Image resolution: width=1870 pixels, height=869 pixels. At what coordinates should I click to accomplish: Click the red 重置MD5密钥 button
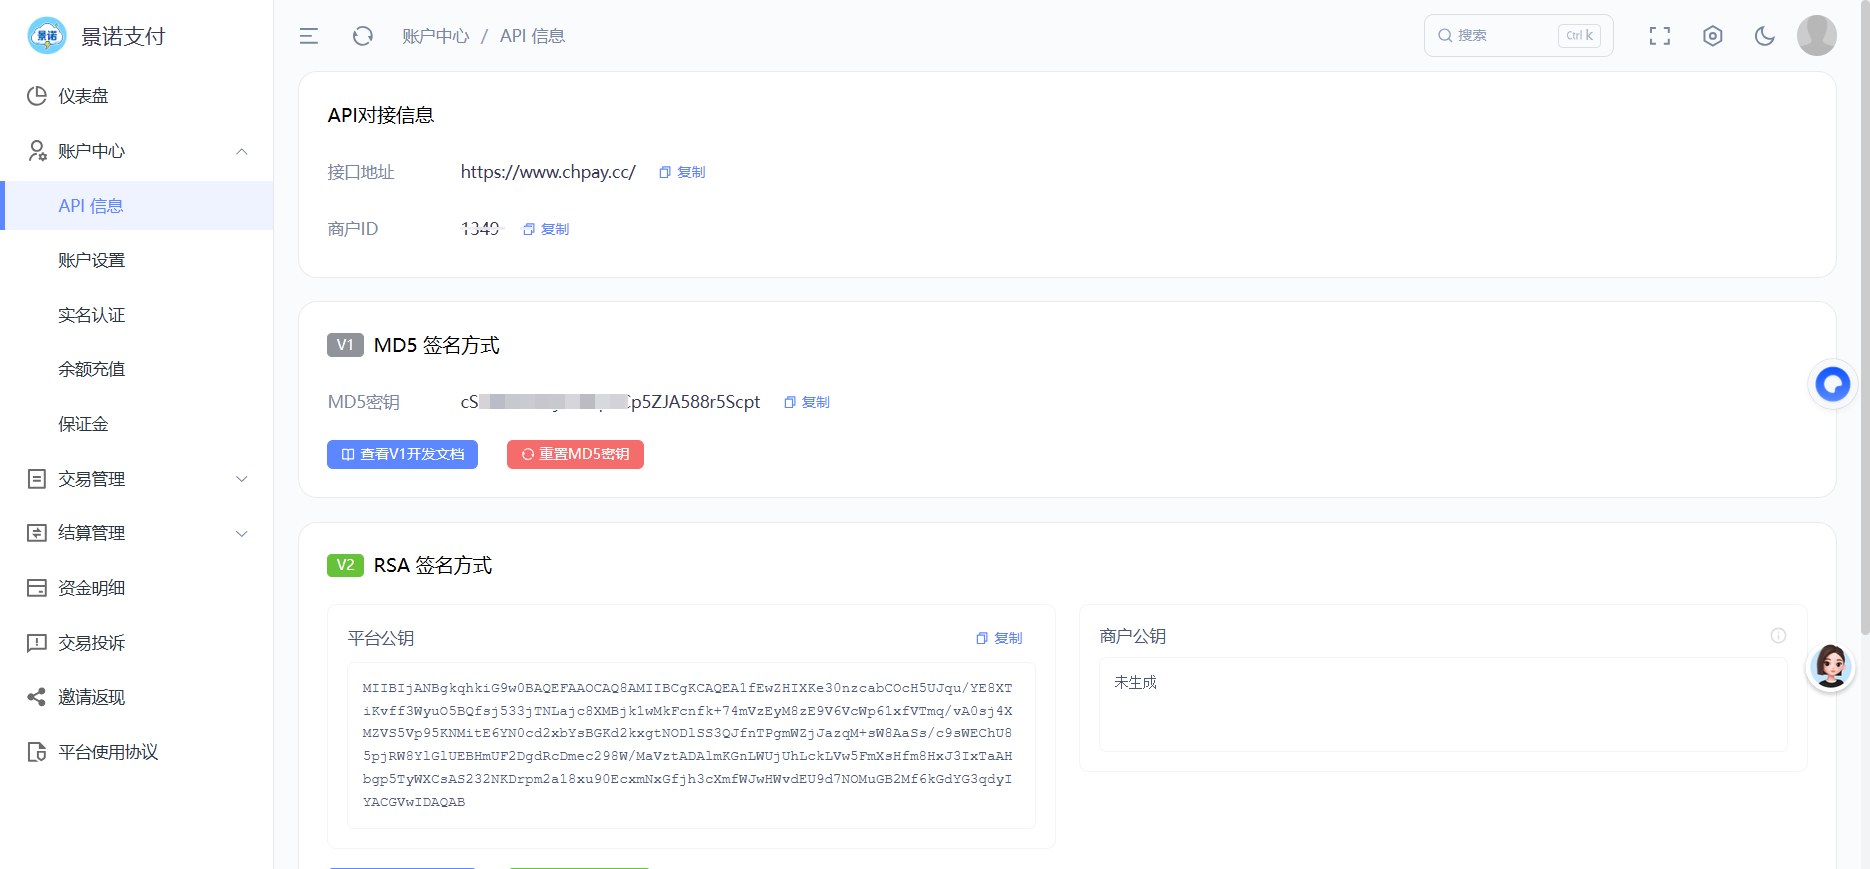click(575, 454)
